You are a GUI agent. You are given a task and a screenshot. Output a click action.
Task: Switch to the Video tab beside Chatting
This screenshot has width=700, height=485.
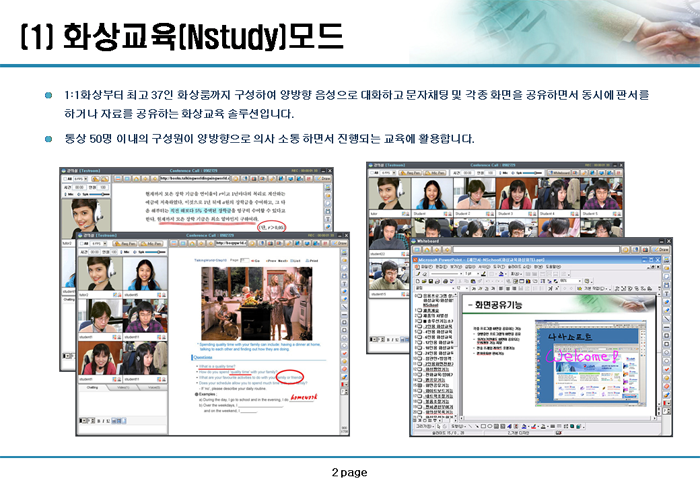[x=124, y=388]
